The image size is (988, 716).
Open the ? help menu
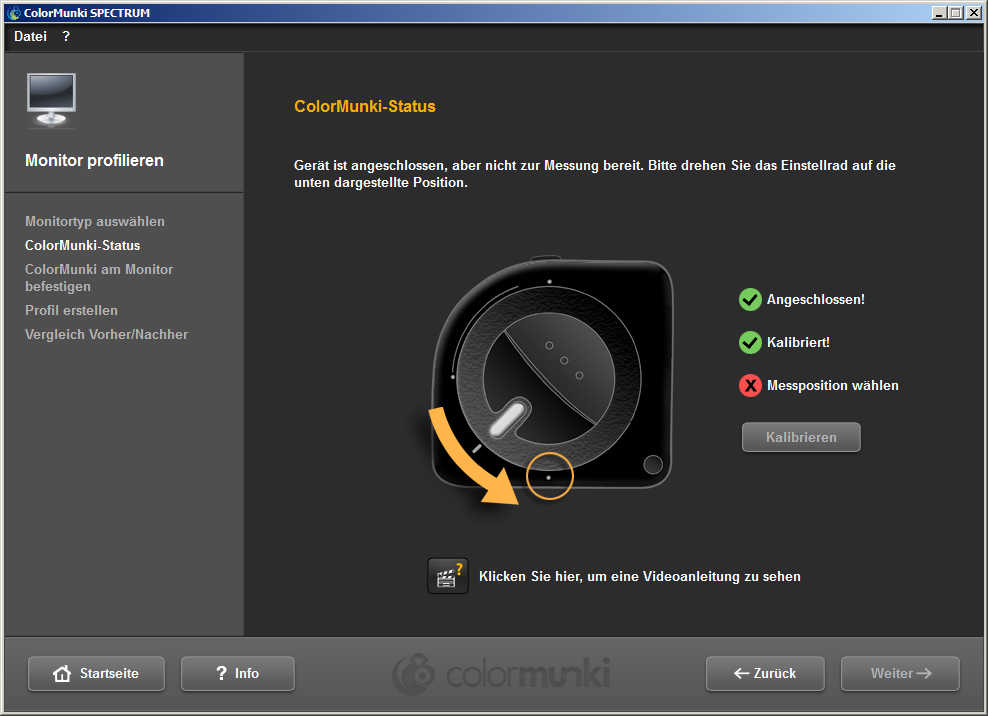pyautogui.click(x=66, y=37)
